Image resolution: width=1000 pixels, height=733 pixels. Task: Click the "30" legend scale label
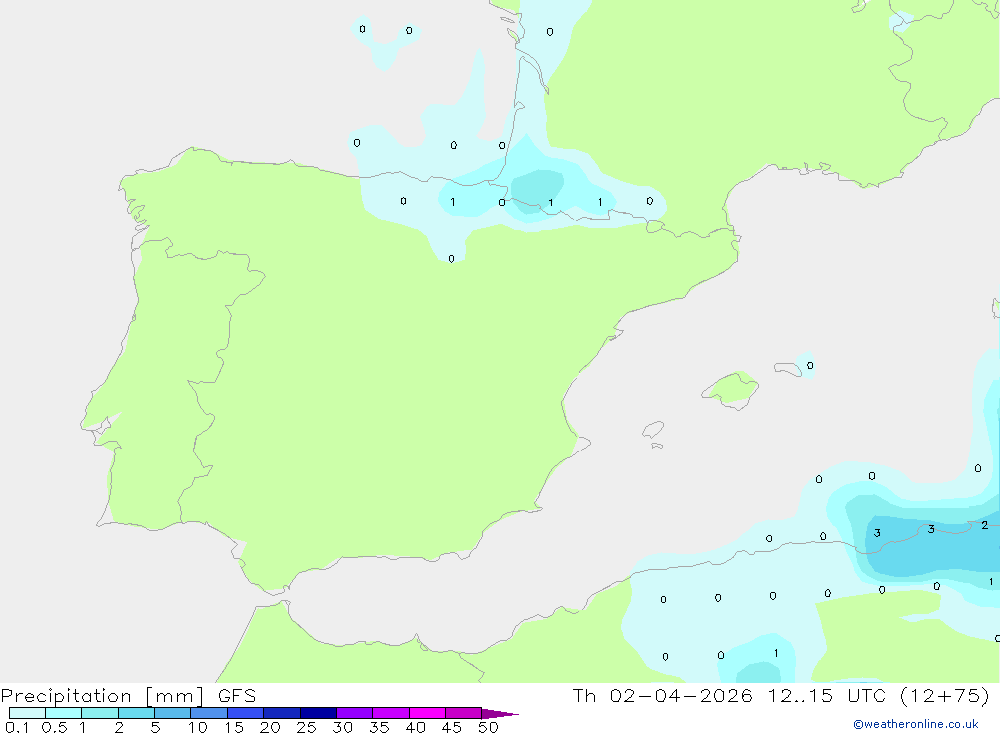[343, 727]
